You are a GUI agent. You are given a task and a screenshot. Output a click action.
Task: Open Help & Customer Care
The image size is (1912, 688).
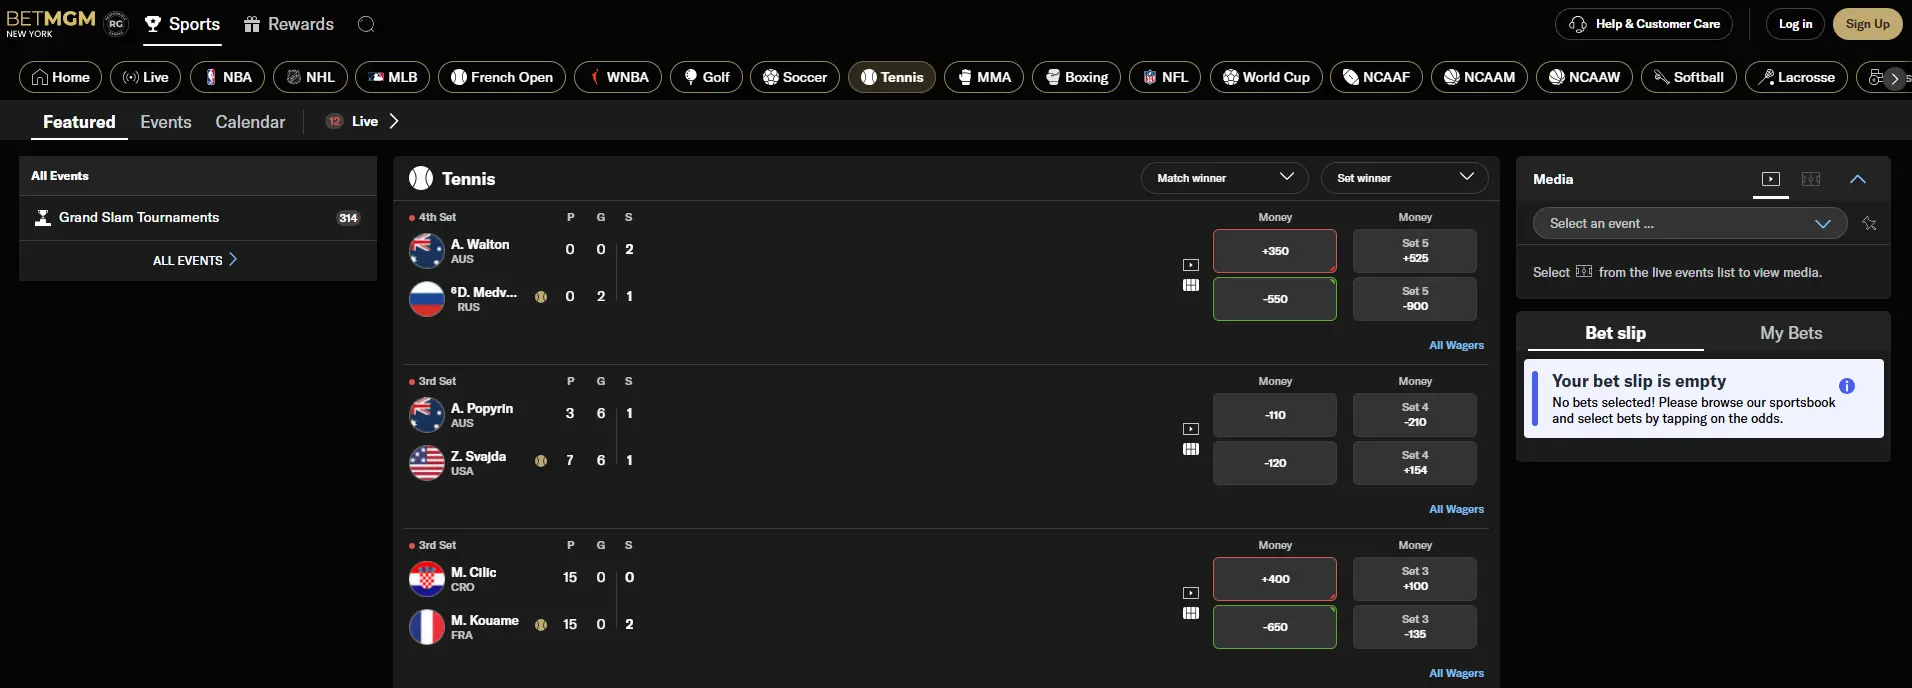coord(1644,24)
